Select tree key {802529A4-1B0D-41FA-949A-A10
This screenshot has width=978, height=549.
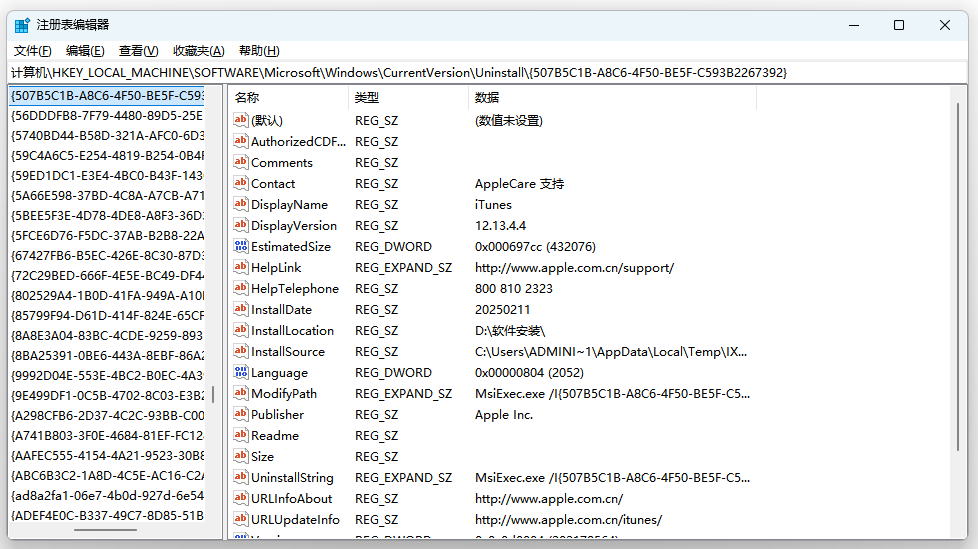[x=107, y=295]
